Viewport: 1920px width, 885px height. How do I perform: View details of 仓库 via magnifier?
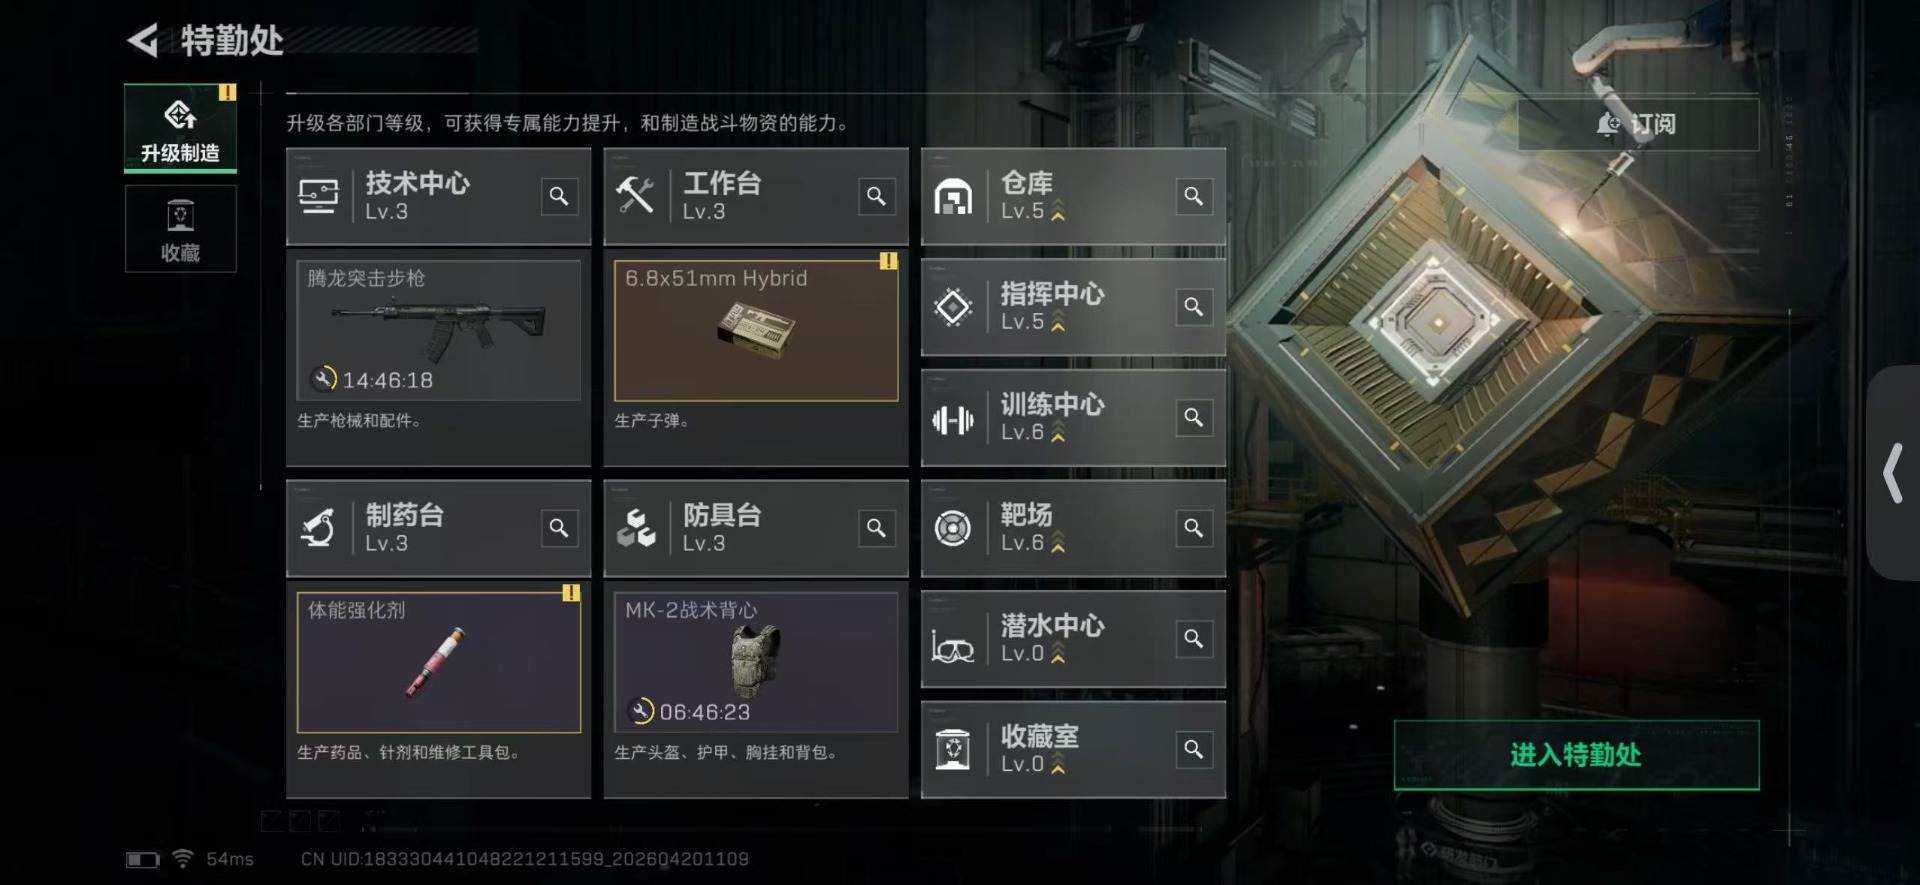(1194, 196)
